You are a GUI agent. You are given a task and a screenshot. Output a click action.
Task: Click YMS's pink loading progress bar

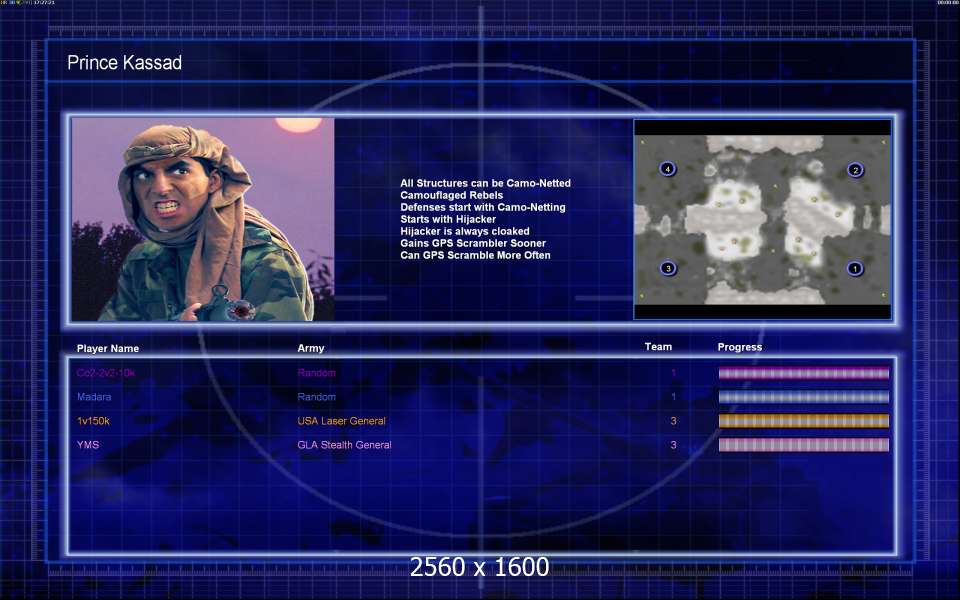point(804,445)
